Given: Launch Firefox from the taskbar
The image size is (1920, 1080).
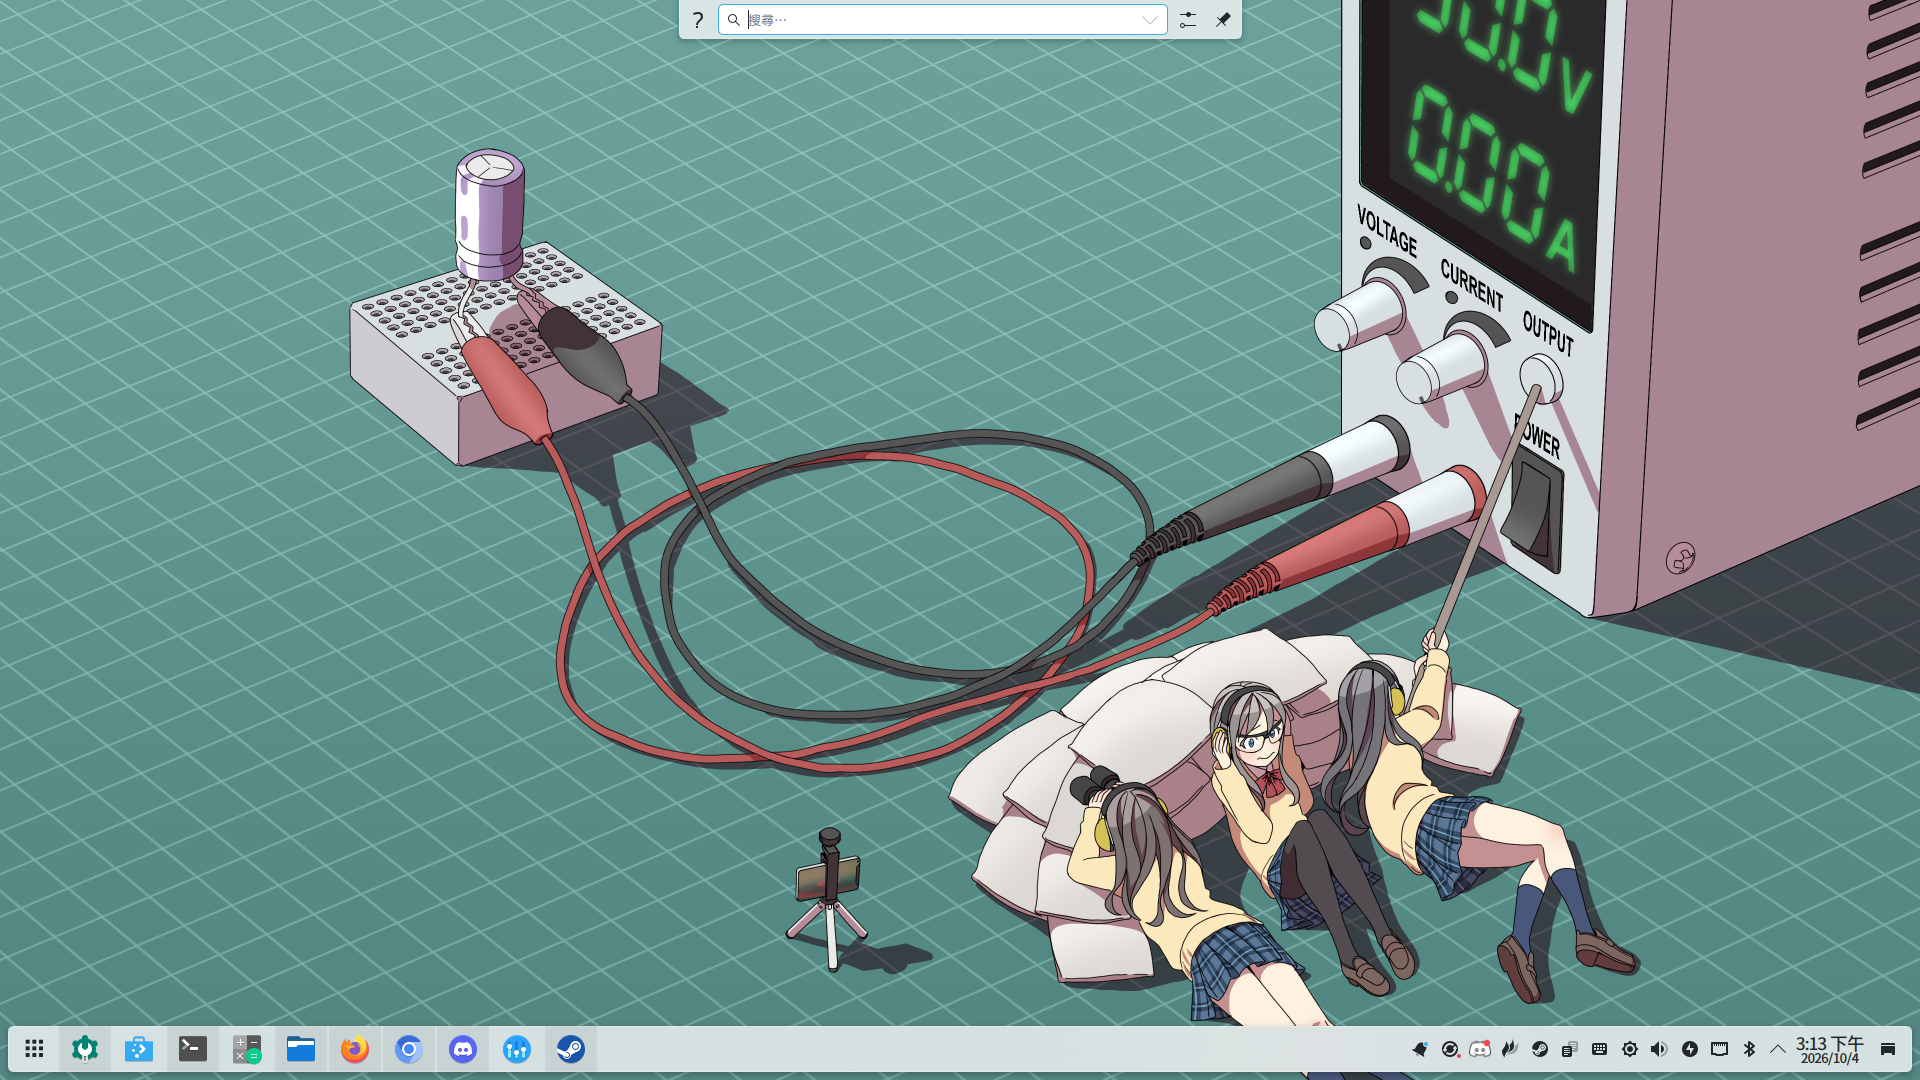Looking at the screenshot, I should pyautogui.click(x=355, y=1049).
